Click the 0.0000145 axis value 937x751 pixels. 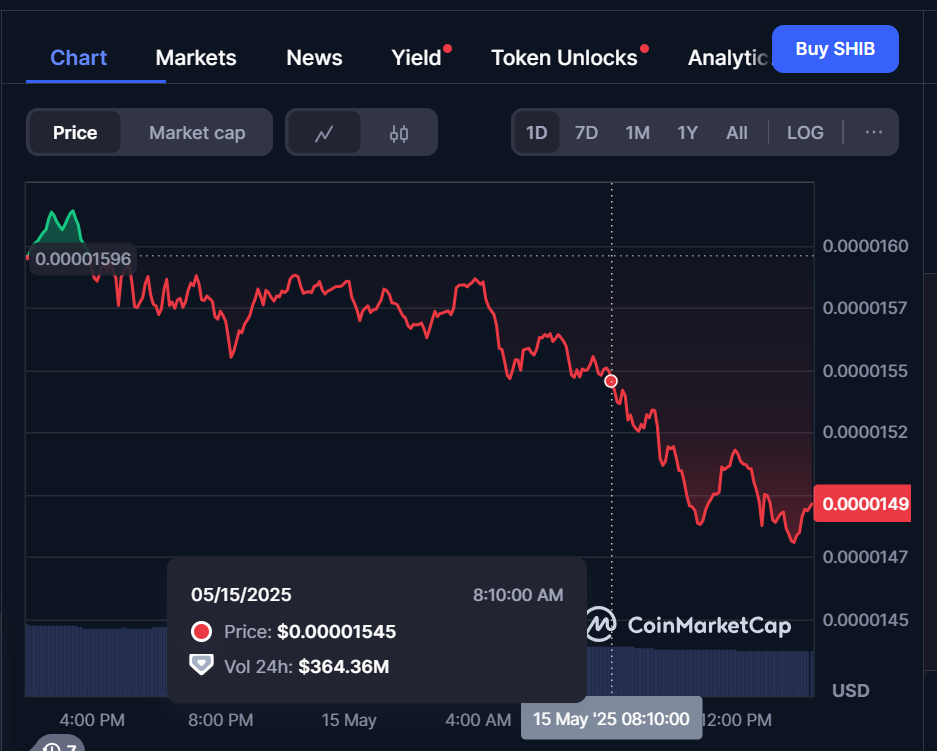tap(865, 620)
